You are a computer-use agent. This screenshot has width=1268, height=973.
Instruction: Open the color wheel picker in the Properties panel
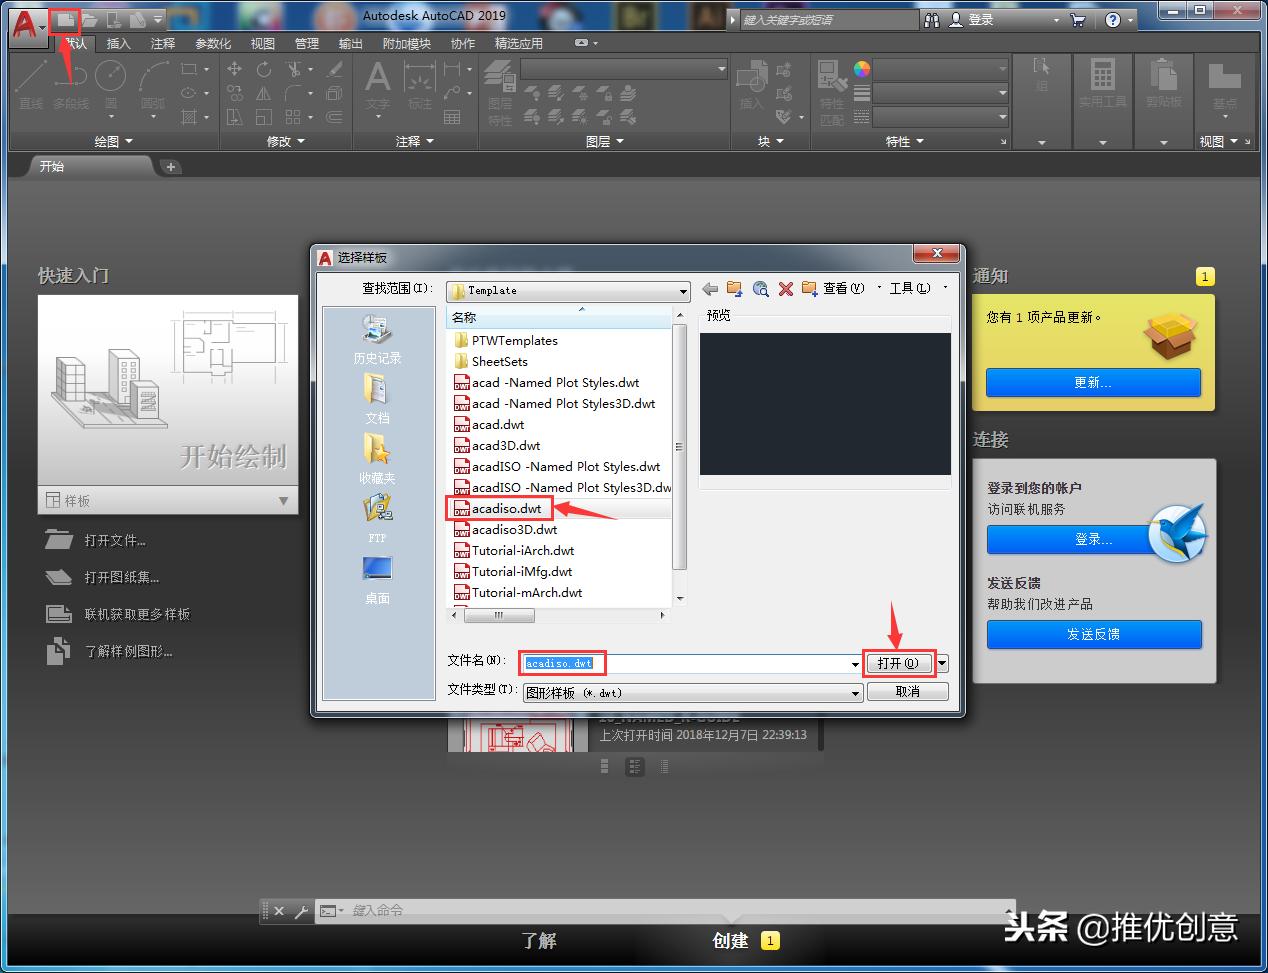pos(861,68)
